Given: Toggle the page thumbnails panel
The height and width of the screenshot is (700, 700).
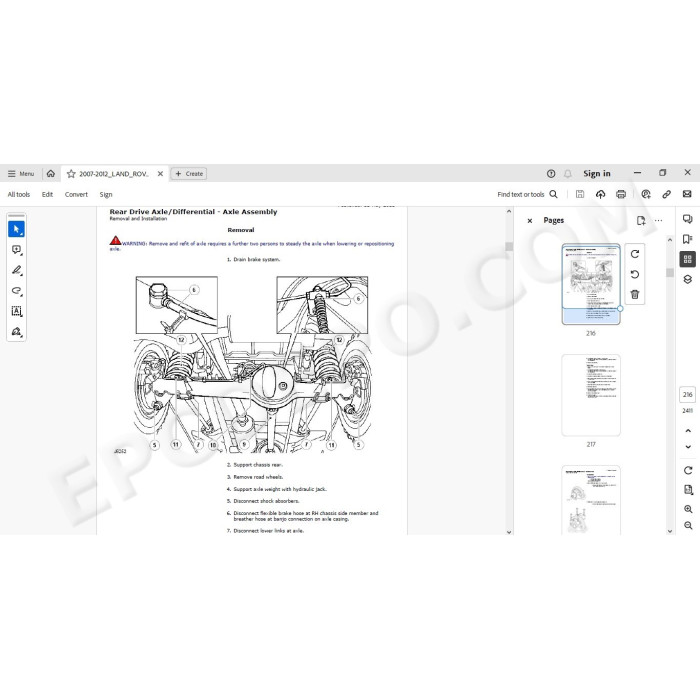Looking at the screenshot, I should click(x=688, y=259).
